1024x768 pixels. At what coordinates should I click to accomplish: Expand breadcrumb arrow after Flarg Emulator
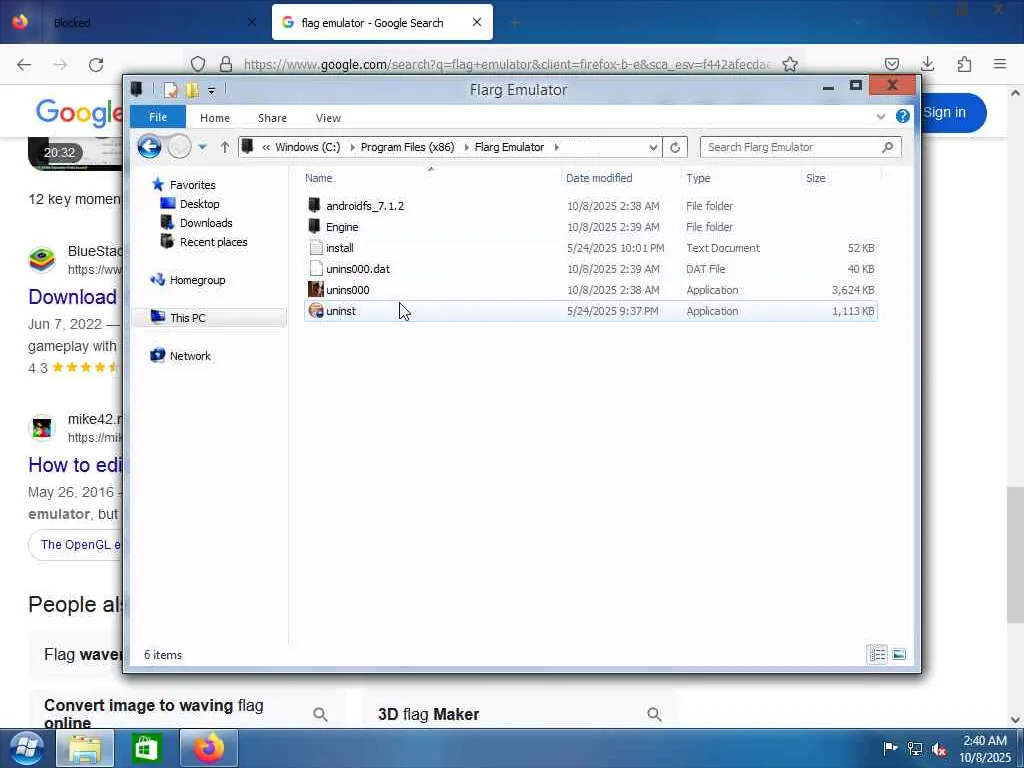[x=556, y=148]
